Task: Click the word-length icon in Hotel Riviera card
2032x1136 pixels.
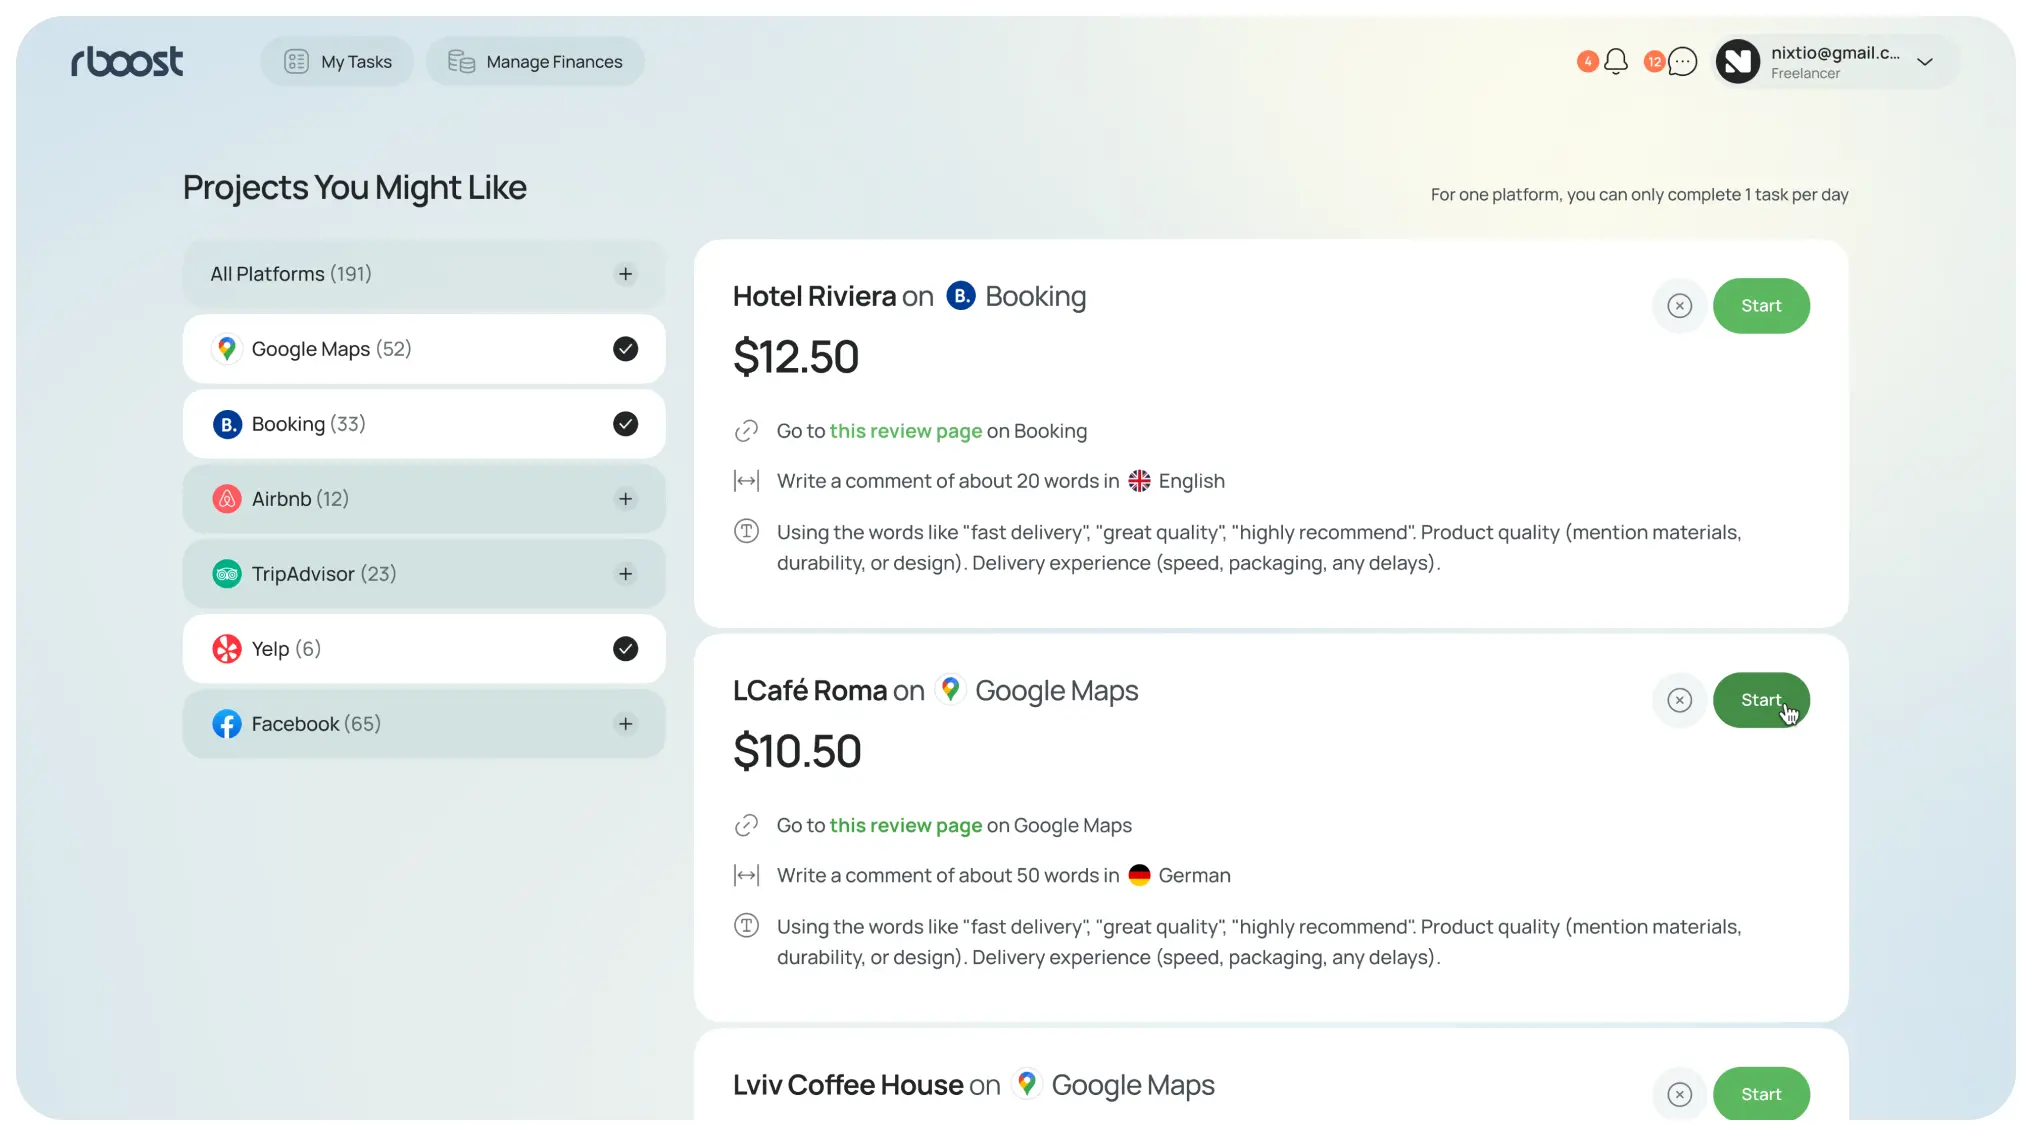Action: click(746, 481)
